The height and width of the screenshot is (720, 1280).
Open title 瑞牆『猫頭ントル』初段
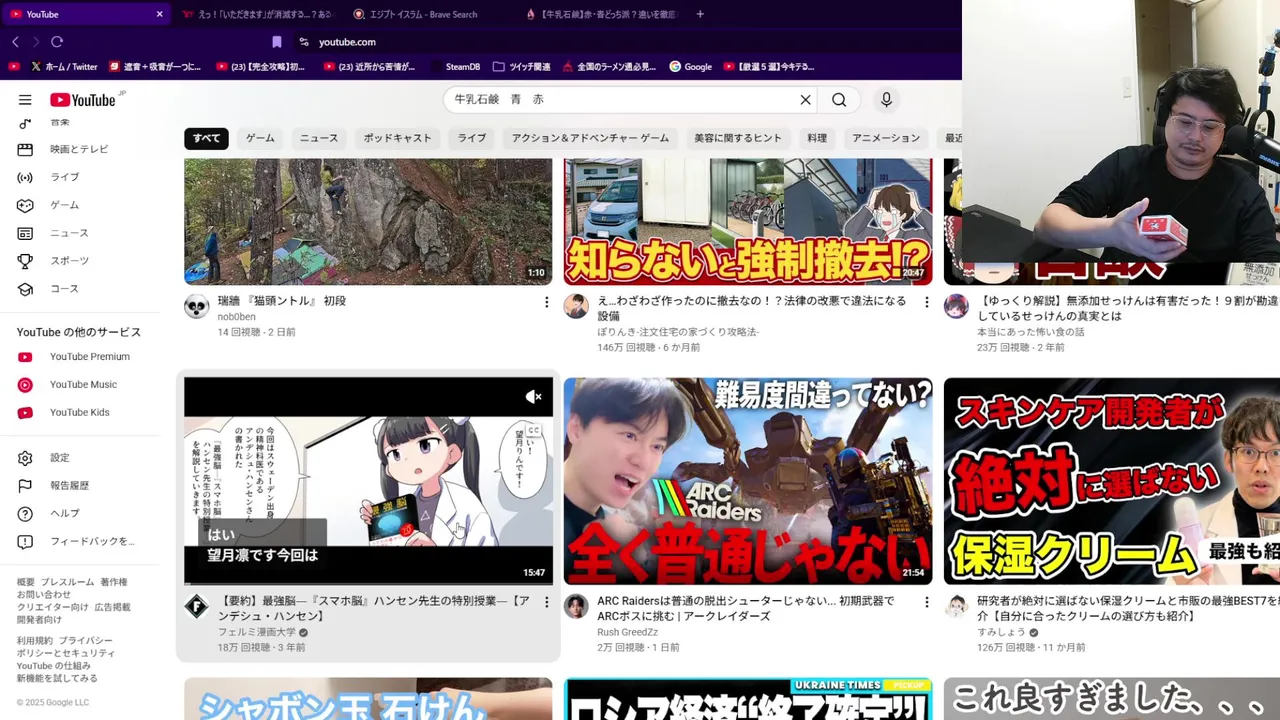point(282,301)
